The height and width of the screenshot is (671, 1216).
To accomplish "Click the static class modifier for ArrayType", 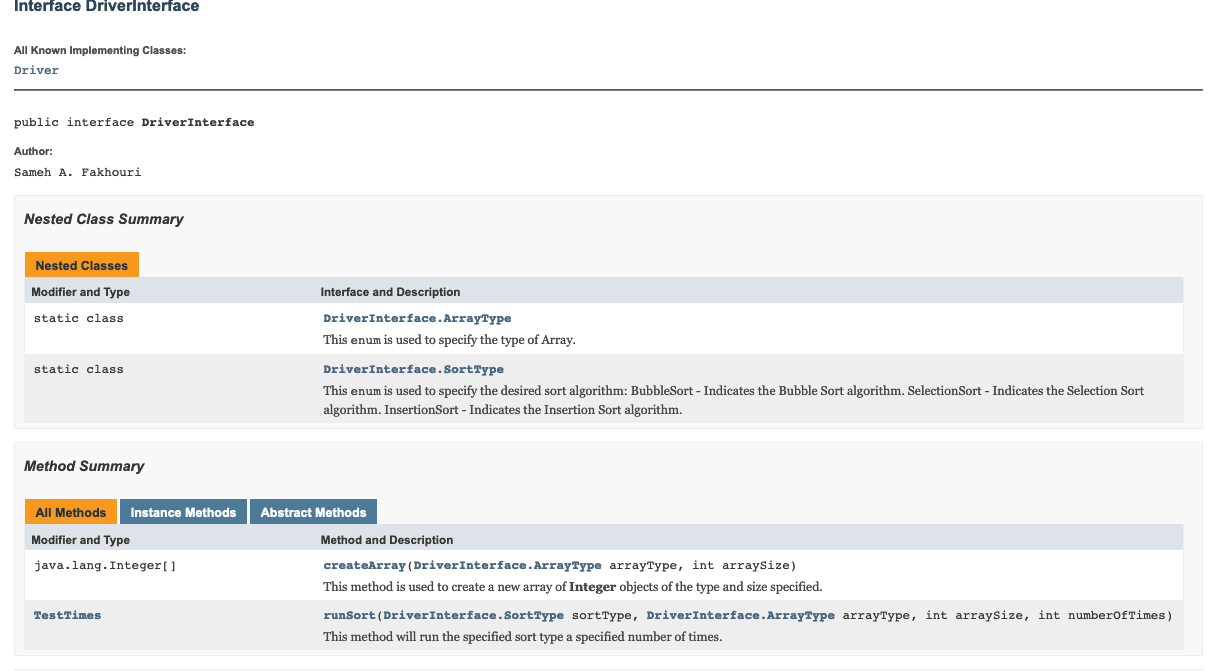I will point(78,318).
